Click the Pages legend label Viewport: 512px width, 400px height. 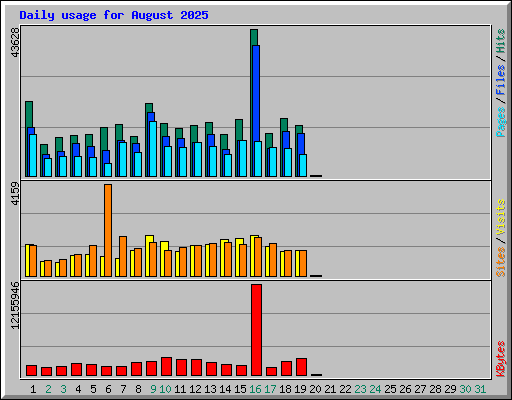pyautogui.click(x=500, y=122)
